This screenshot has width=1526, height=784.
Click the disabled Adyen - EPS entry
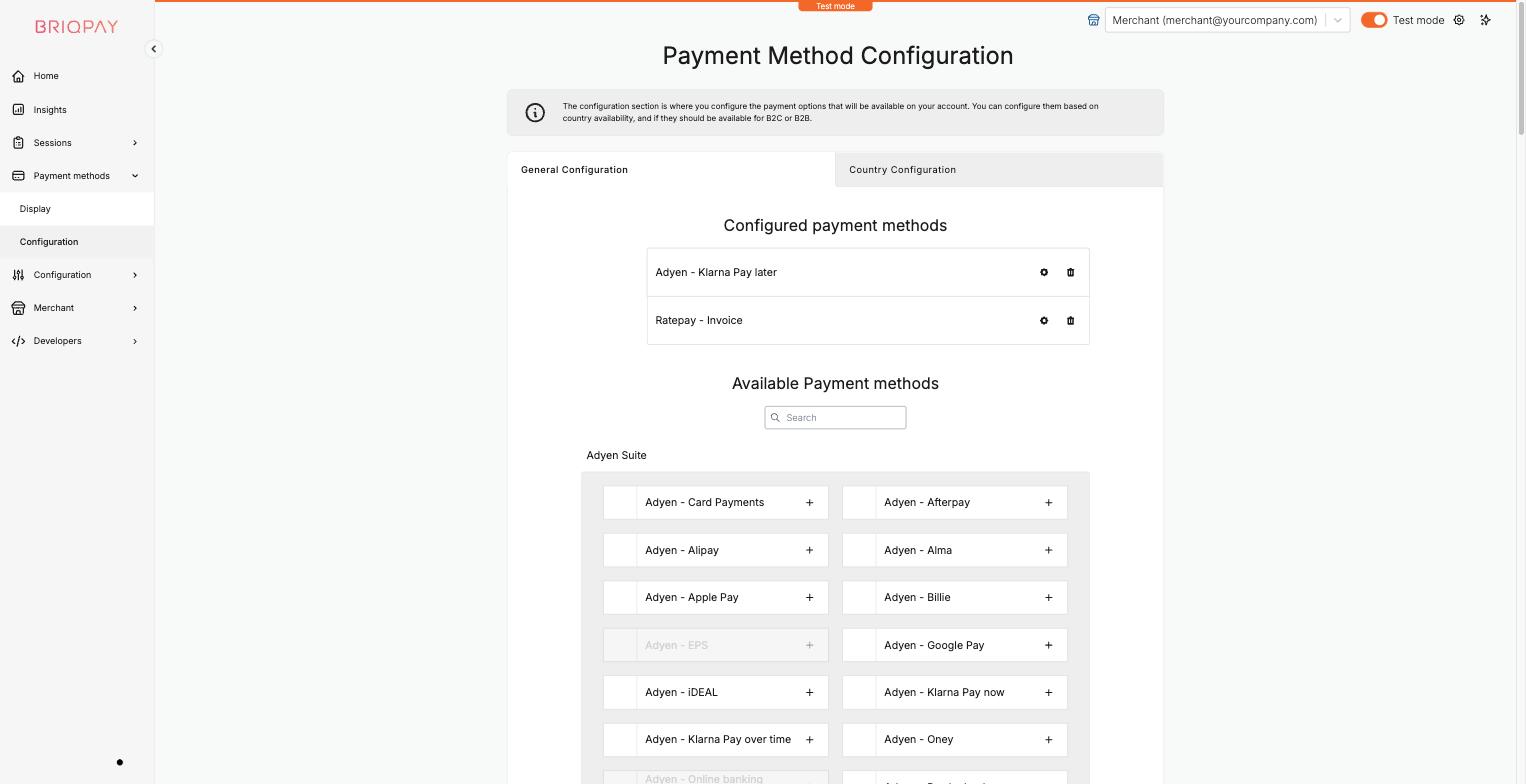715,645
